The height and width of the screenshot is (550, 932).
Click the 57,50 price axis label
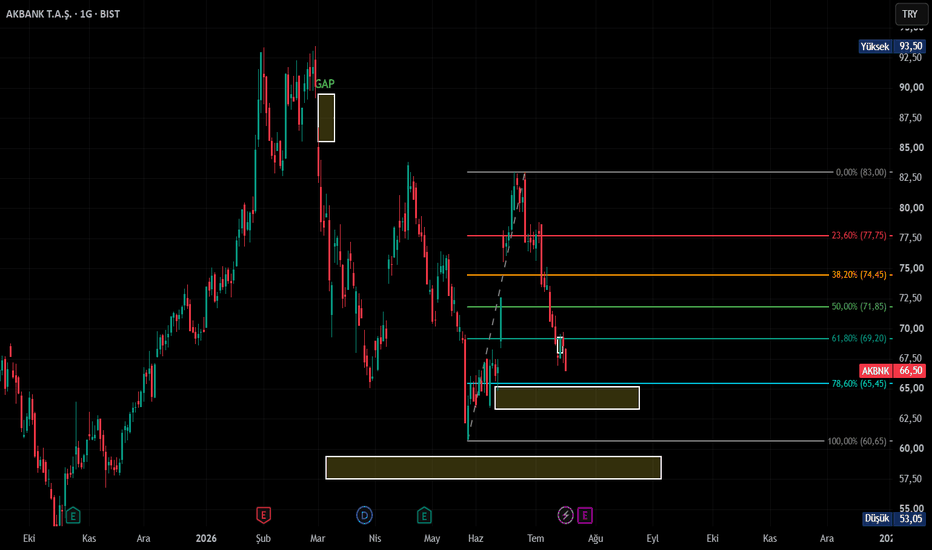(x=911, y=479)
